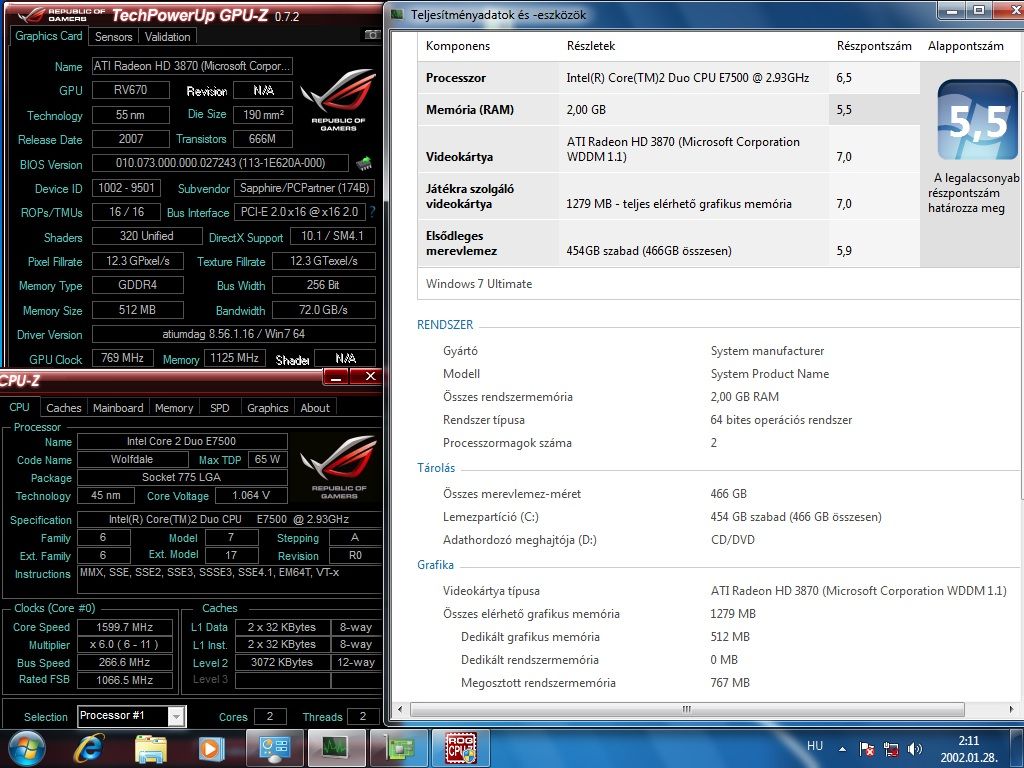Open Windows Media Player from the taskbar
The width and height of the screenshot is (1024, 768).
pos(211,748)
